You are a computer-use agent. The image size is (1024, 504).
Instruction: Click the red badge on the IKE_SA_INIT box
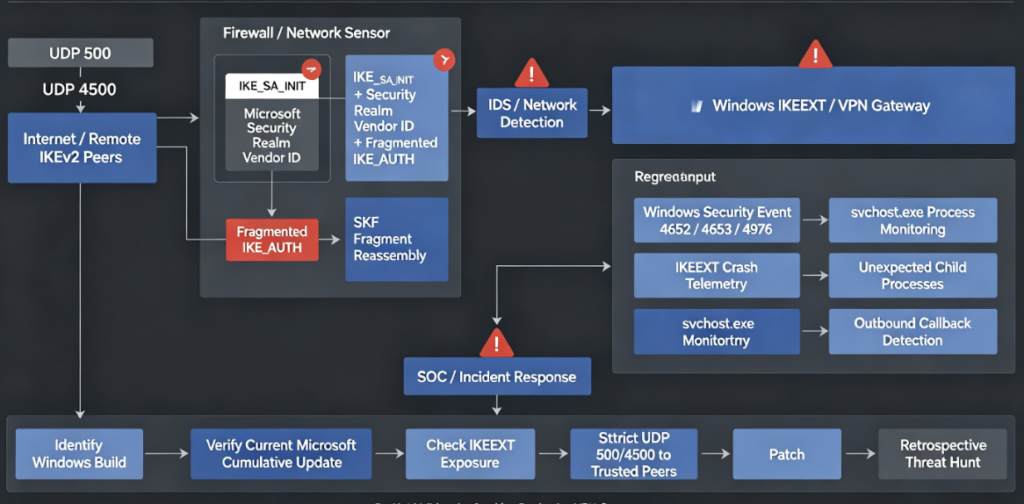(312, 69)
